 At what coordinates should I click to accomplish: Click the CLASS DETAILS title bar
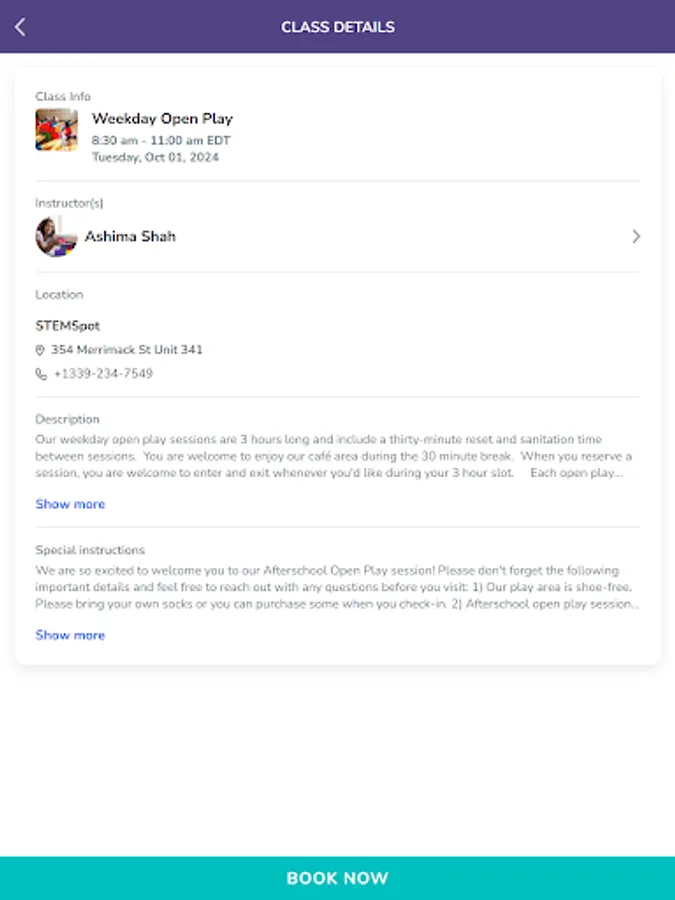[337, 27]
